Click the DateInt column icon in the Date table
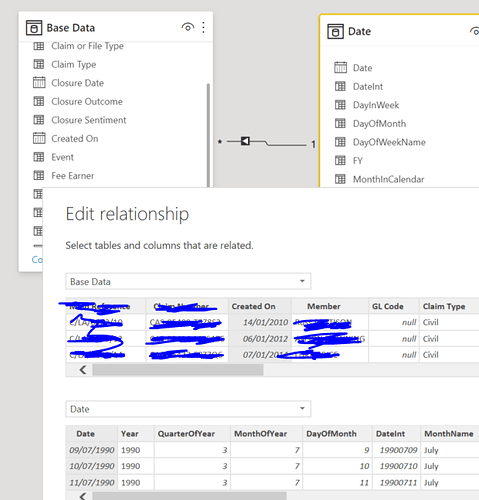The image size is (479, 500). point(340,87)
